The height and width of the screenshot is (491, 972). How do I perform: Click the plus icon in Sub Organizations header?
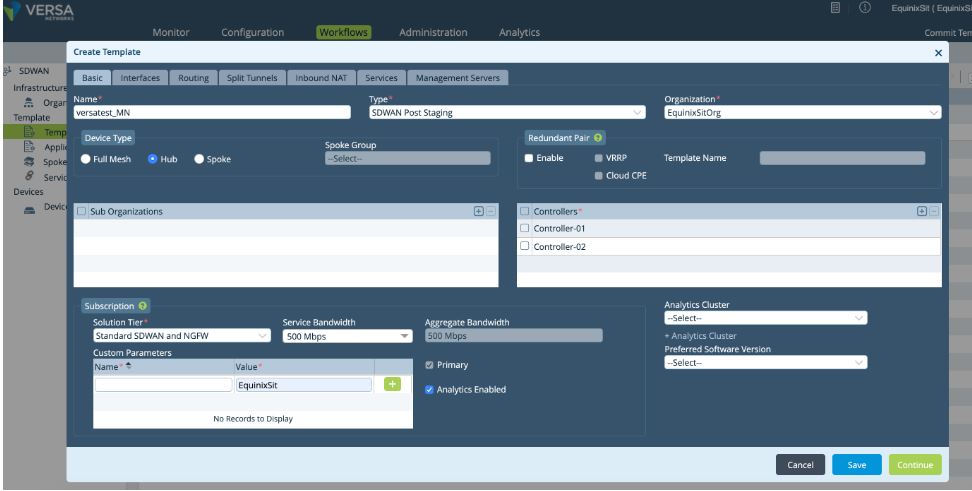coord(478,211)
